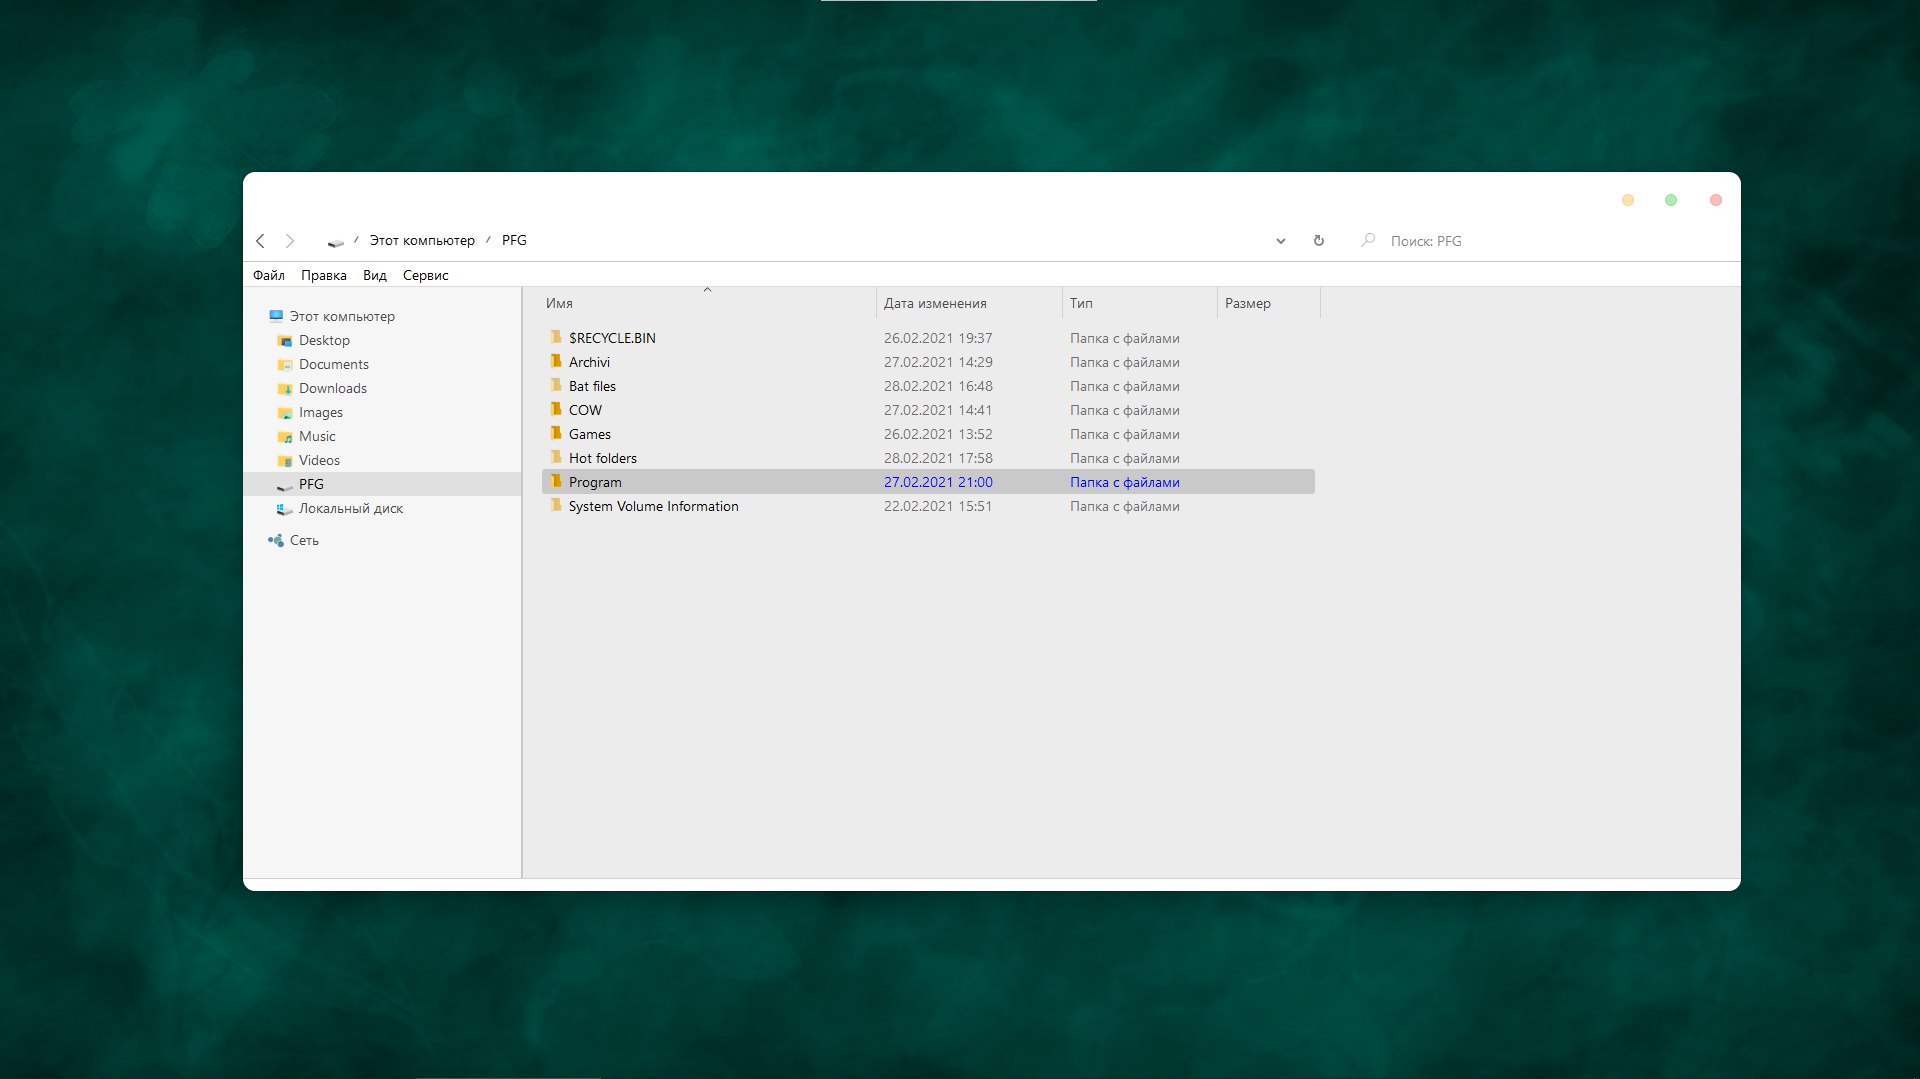
Task: Open the Вид menu
Action: click(x=375, y=275)
